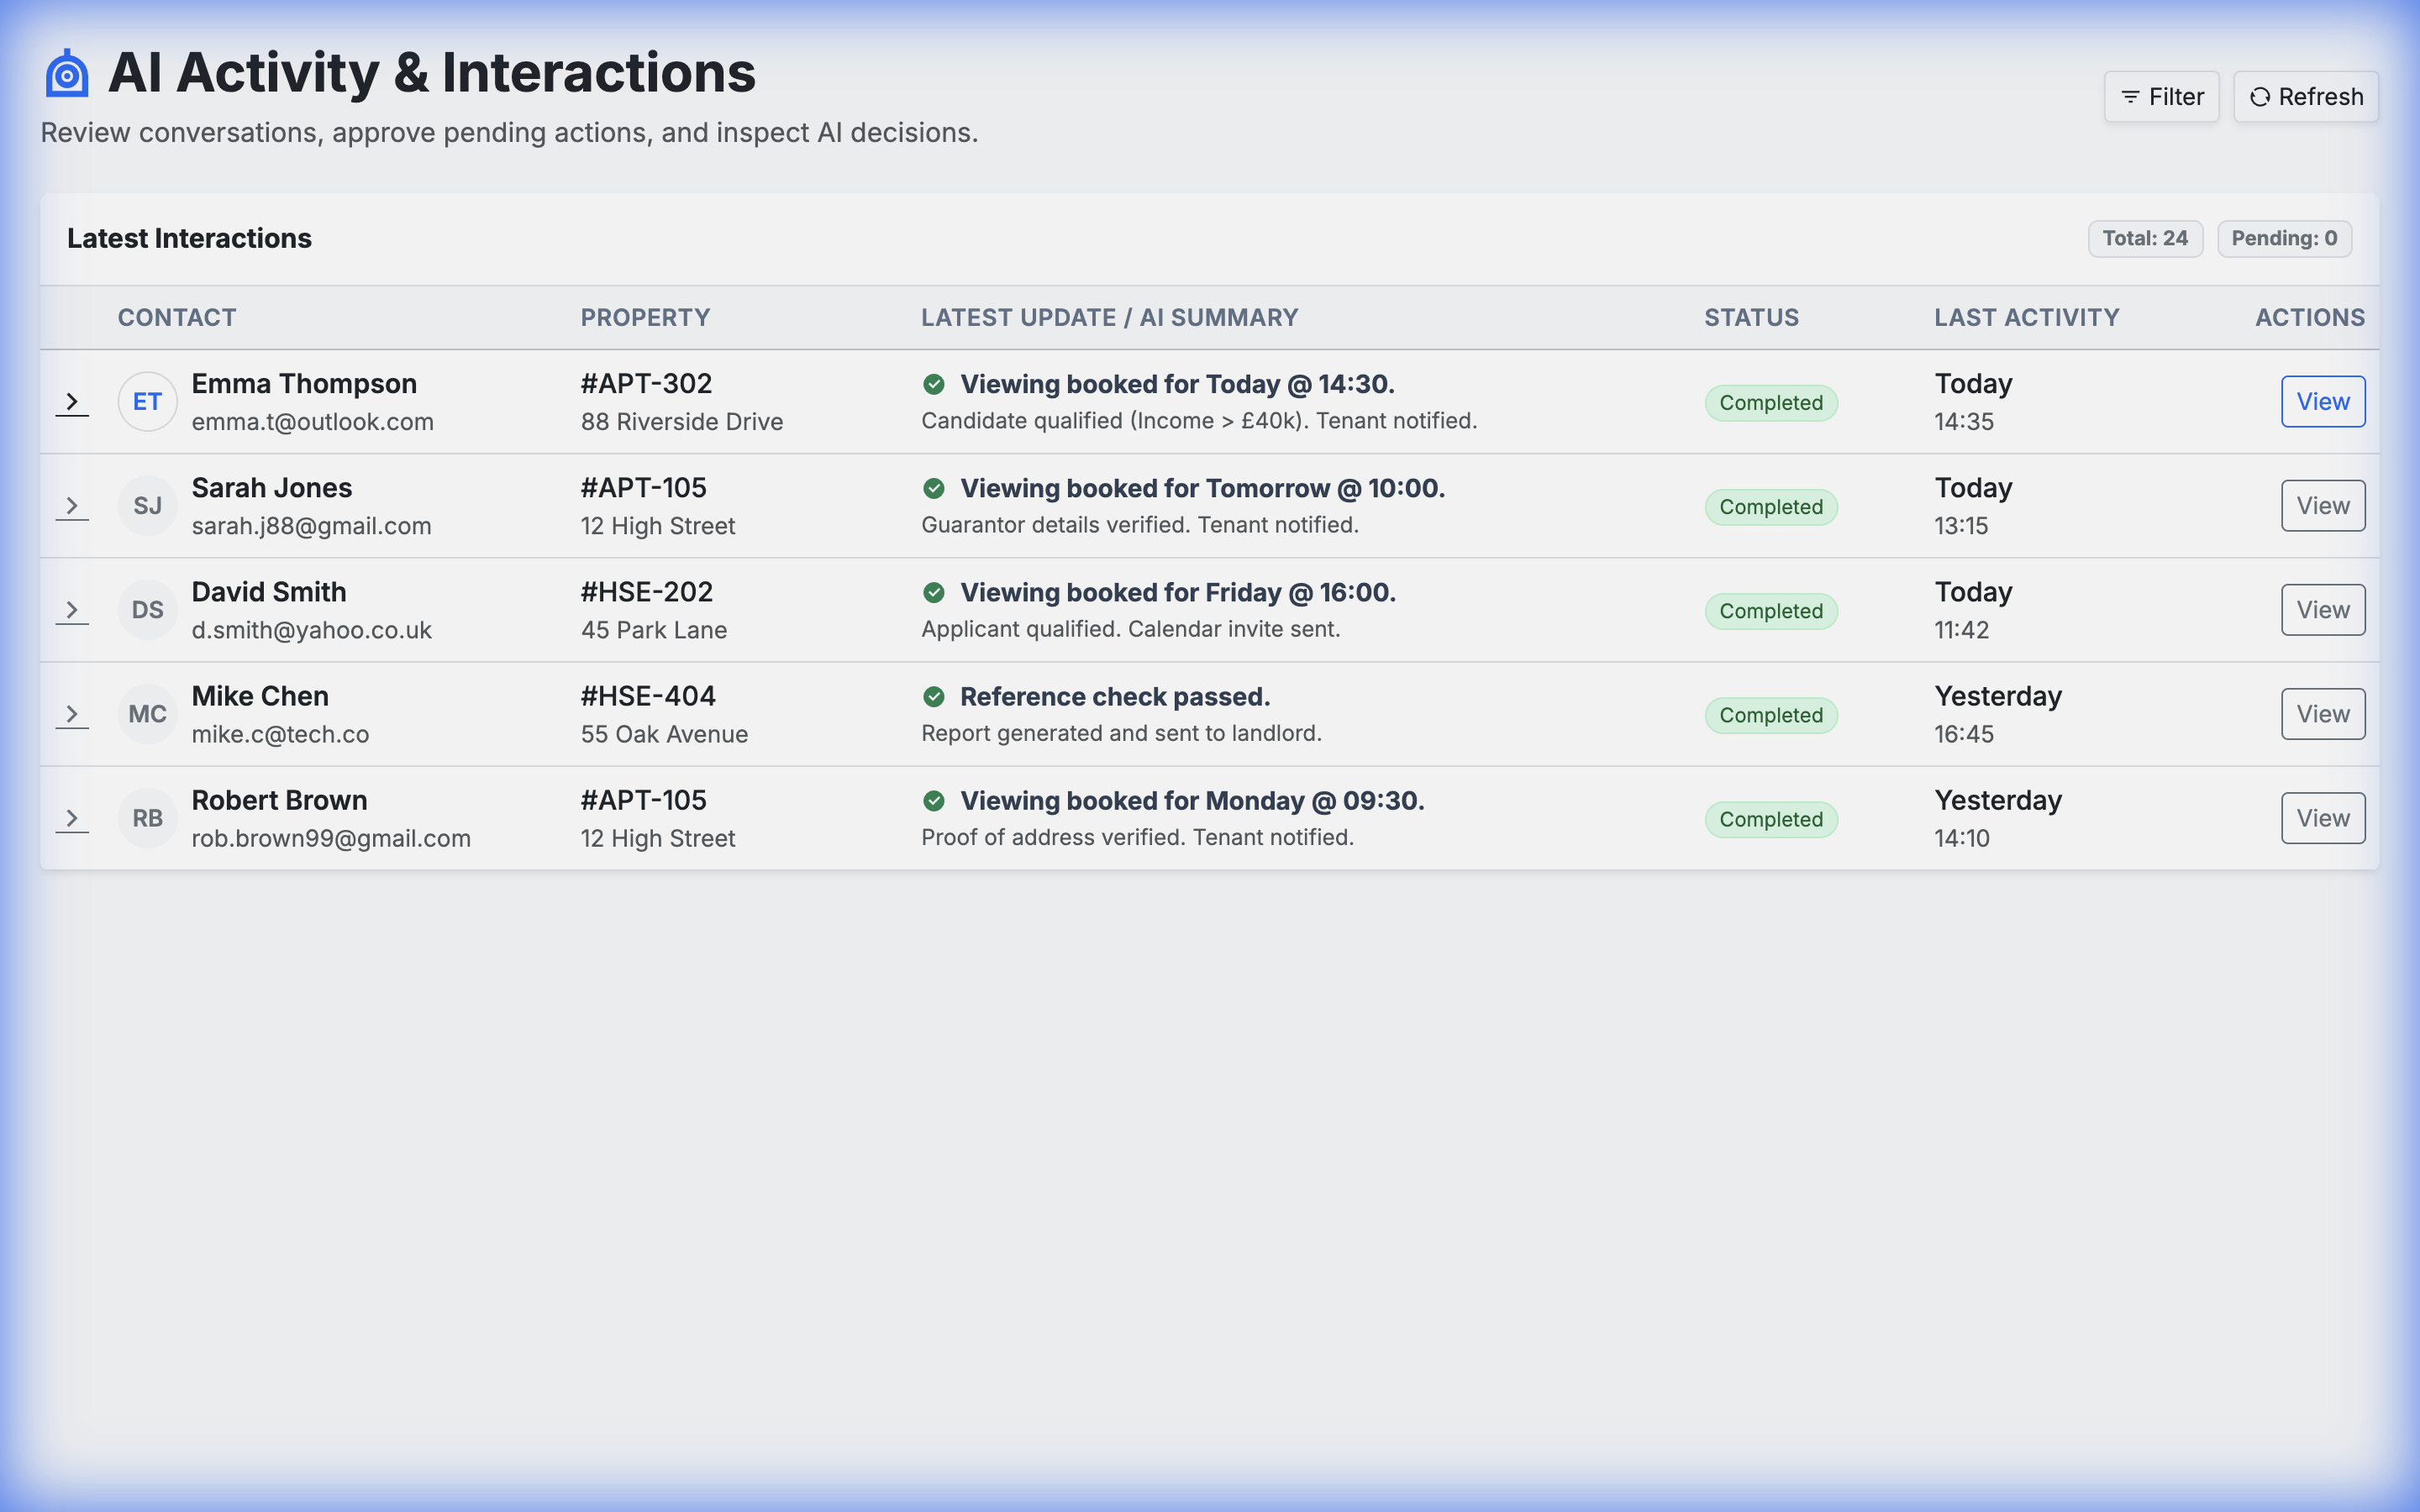Toggle the Completed status badge for Emma Thompson
This screenshot has width=2420, height=1512.
pos(1770,402)
